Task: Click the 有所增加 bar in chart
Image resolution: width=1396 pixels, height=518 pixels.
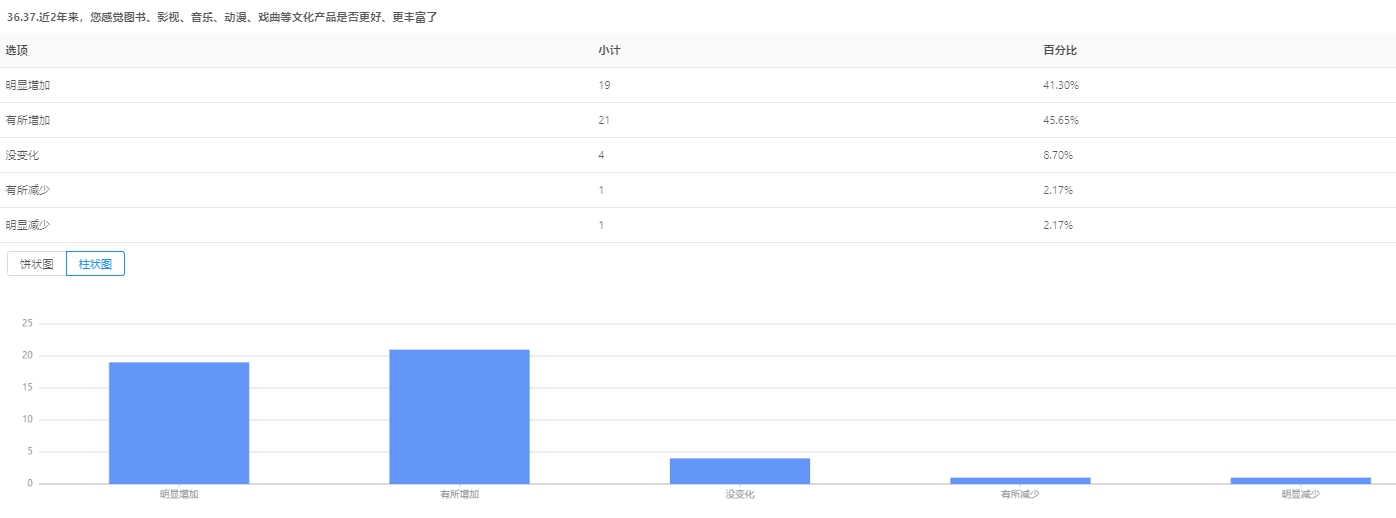Action: pyautogui.click(x=459, y=417)
